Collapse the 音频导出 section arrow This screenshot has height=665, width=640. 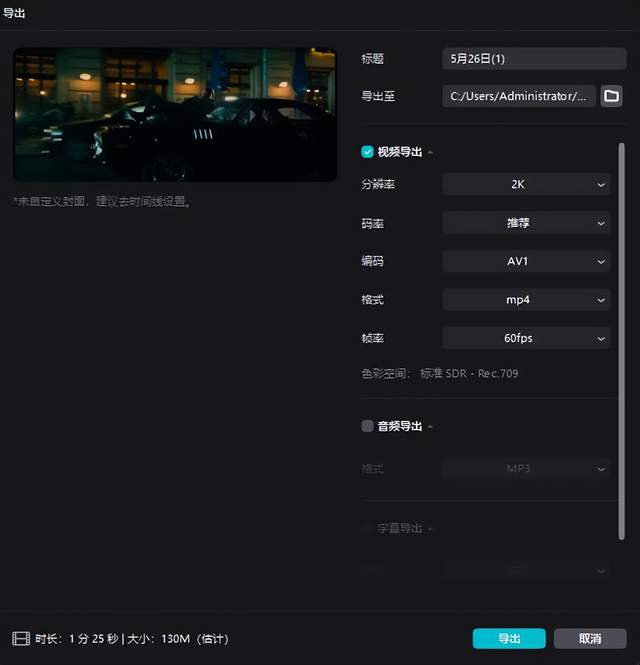pyautogui.click(x=431, y=427)
